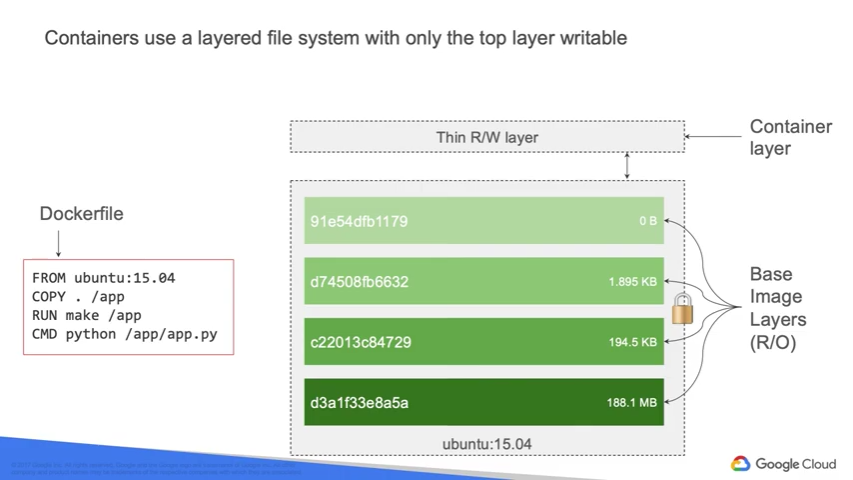The image size is (853, 480).
Task: Click the Base Image Layers (R/O) label
Action: [x=778, y=308]
